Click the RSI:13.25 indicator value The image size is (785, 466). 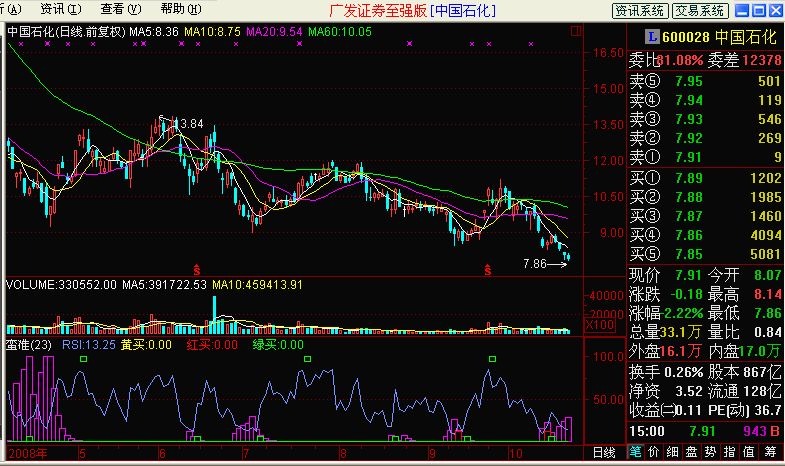tap(89, 345)
